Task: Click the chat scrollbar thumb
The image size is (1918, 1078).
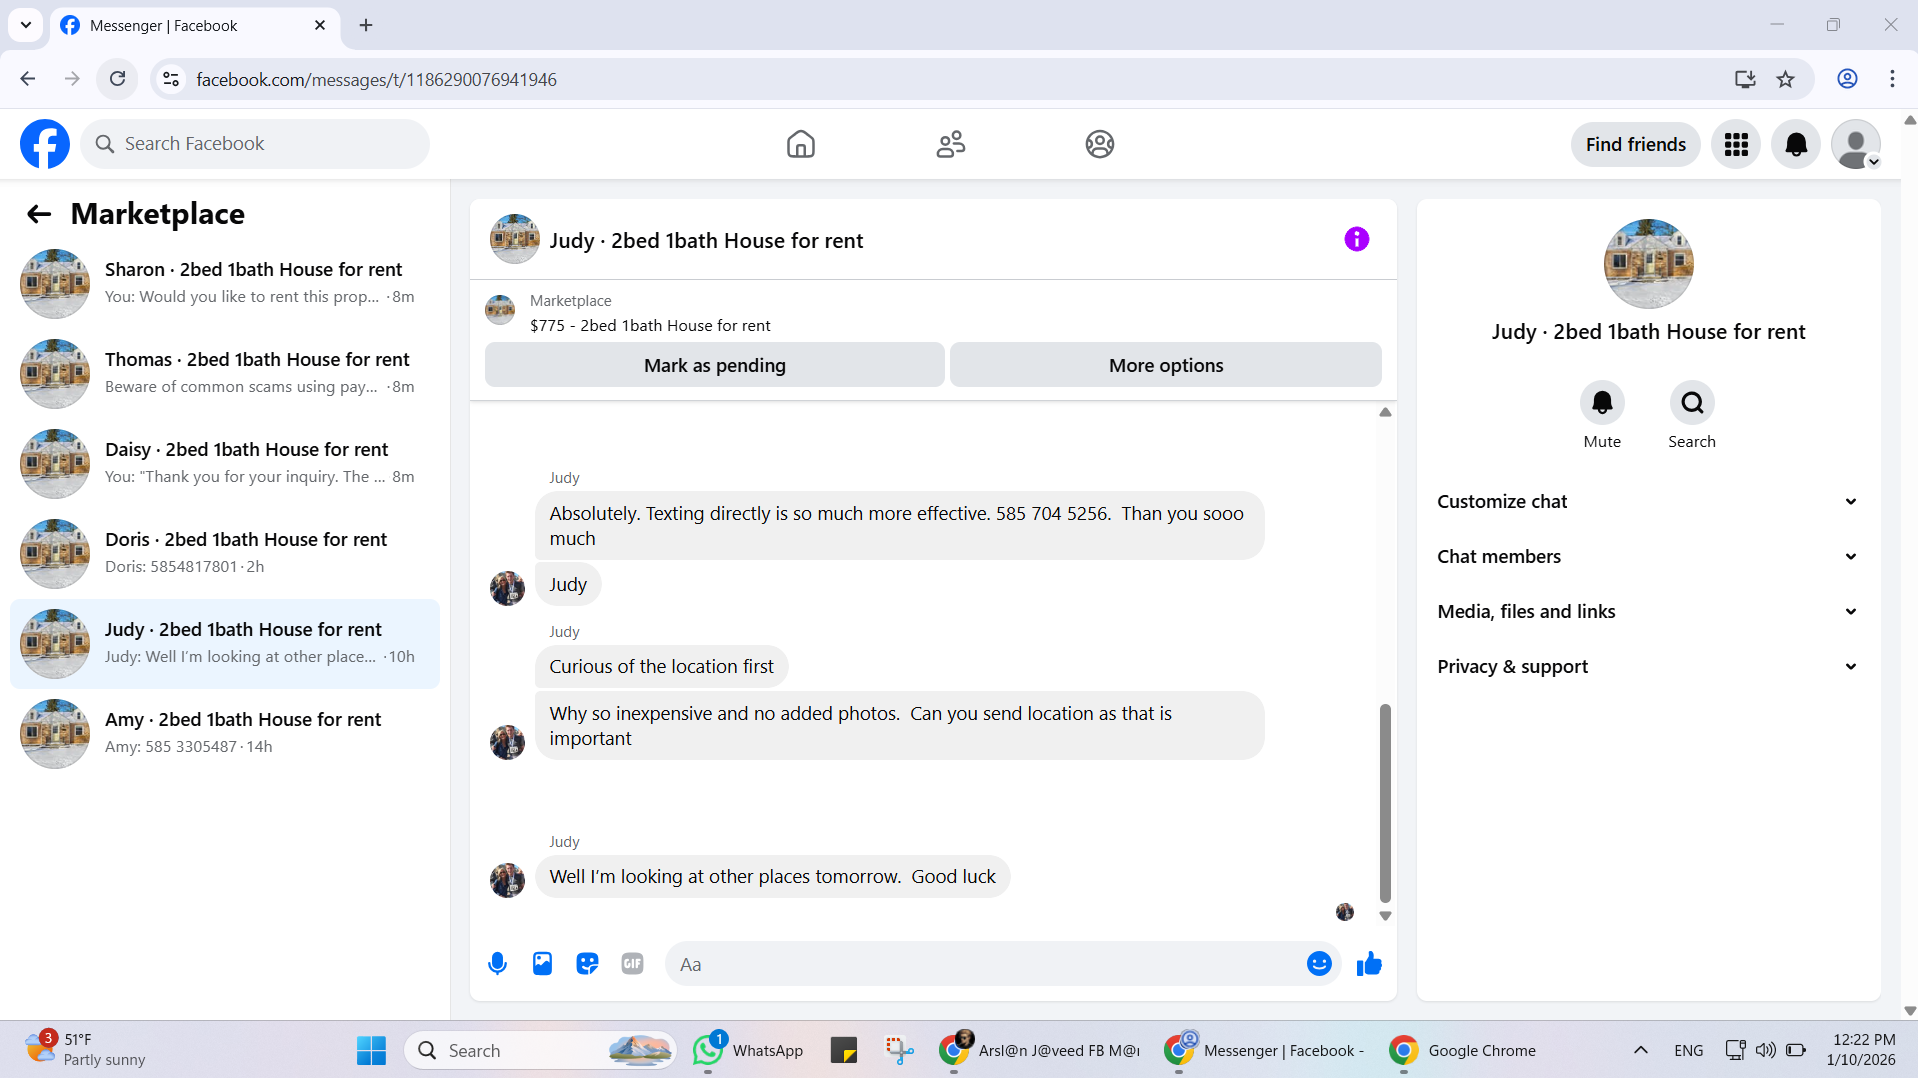Action: (1385, 803)
